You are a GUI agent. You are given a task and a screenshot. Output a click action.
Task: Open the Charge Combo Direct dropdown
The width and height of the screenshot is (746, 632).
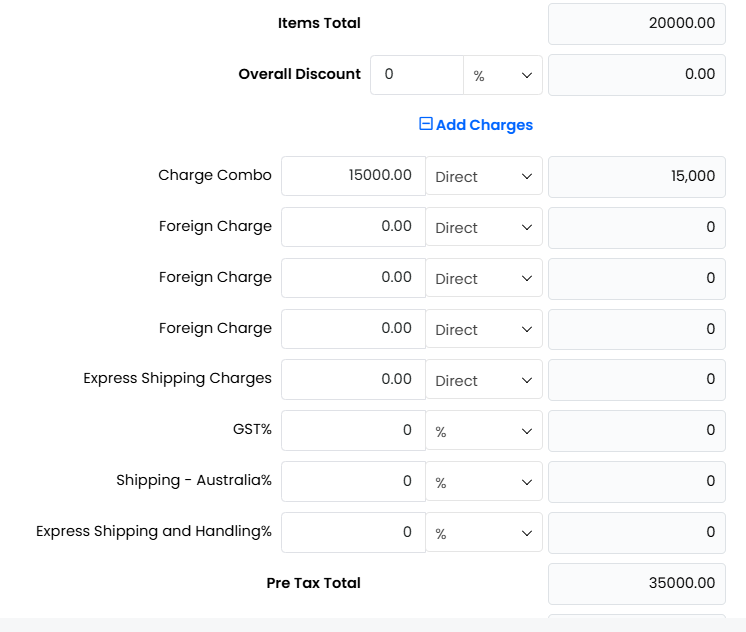(x=484, y=176)
